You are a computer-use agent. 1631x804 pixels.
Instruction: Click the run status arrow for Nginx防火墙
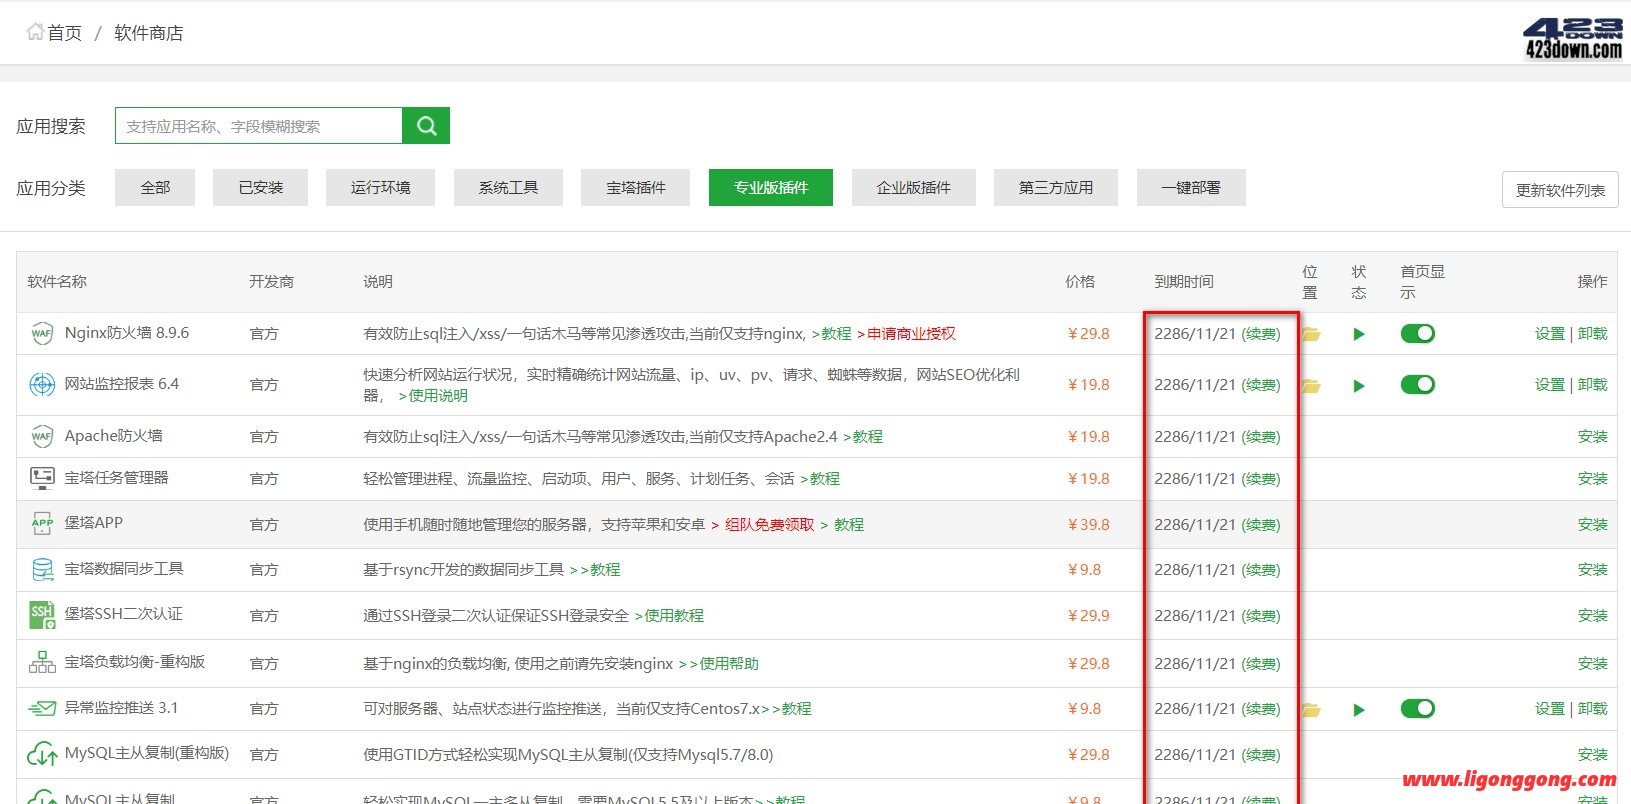(x=1358, y=334)
